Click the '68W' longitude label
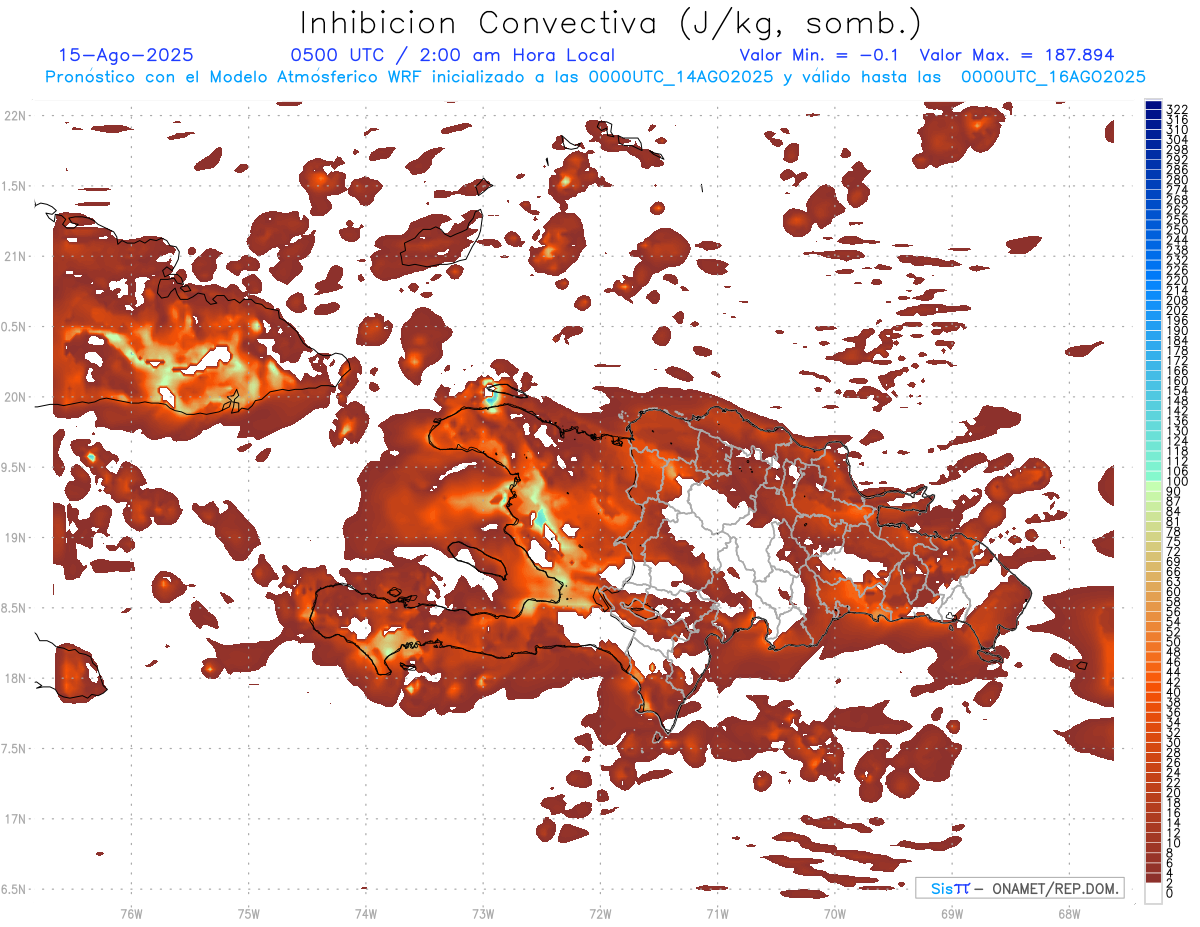1200x927 pixels. pyautogui.click(x=1068, y=913)
